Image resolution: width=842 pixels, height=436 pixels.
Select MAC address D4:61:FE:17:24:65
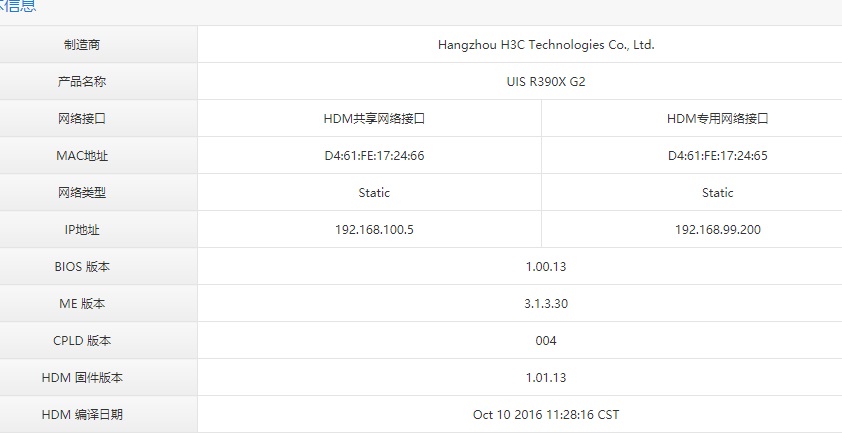(717, 156)
